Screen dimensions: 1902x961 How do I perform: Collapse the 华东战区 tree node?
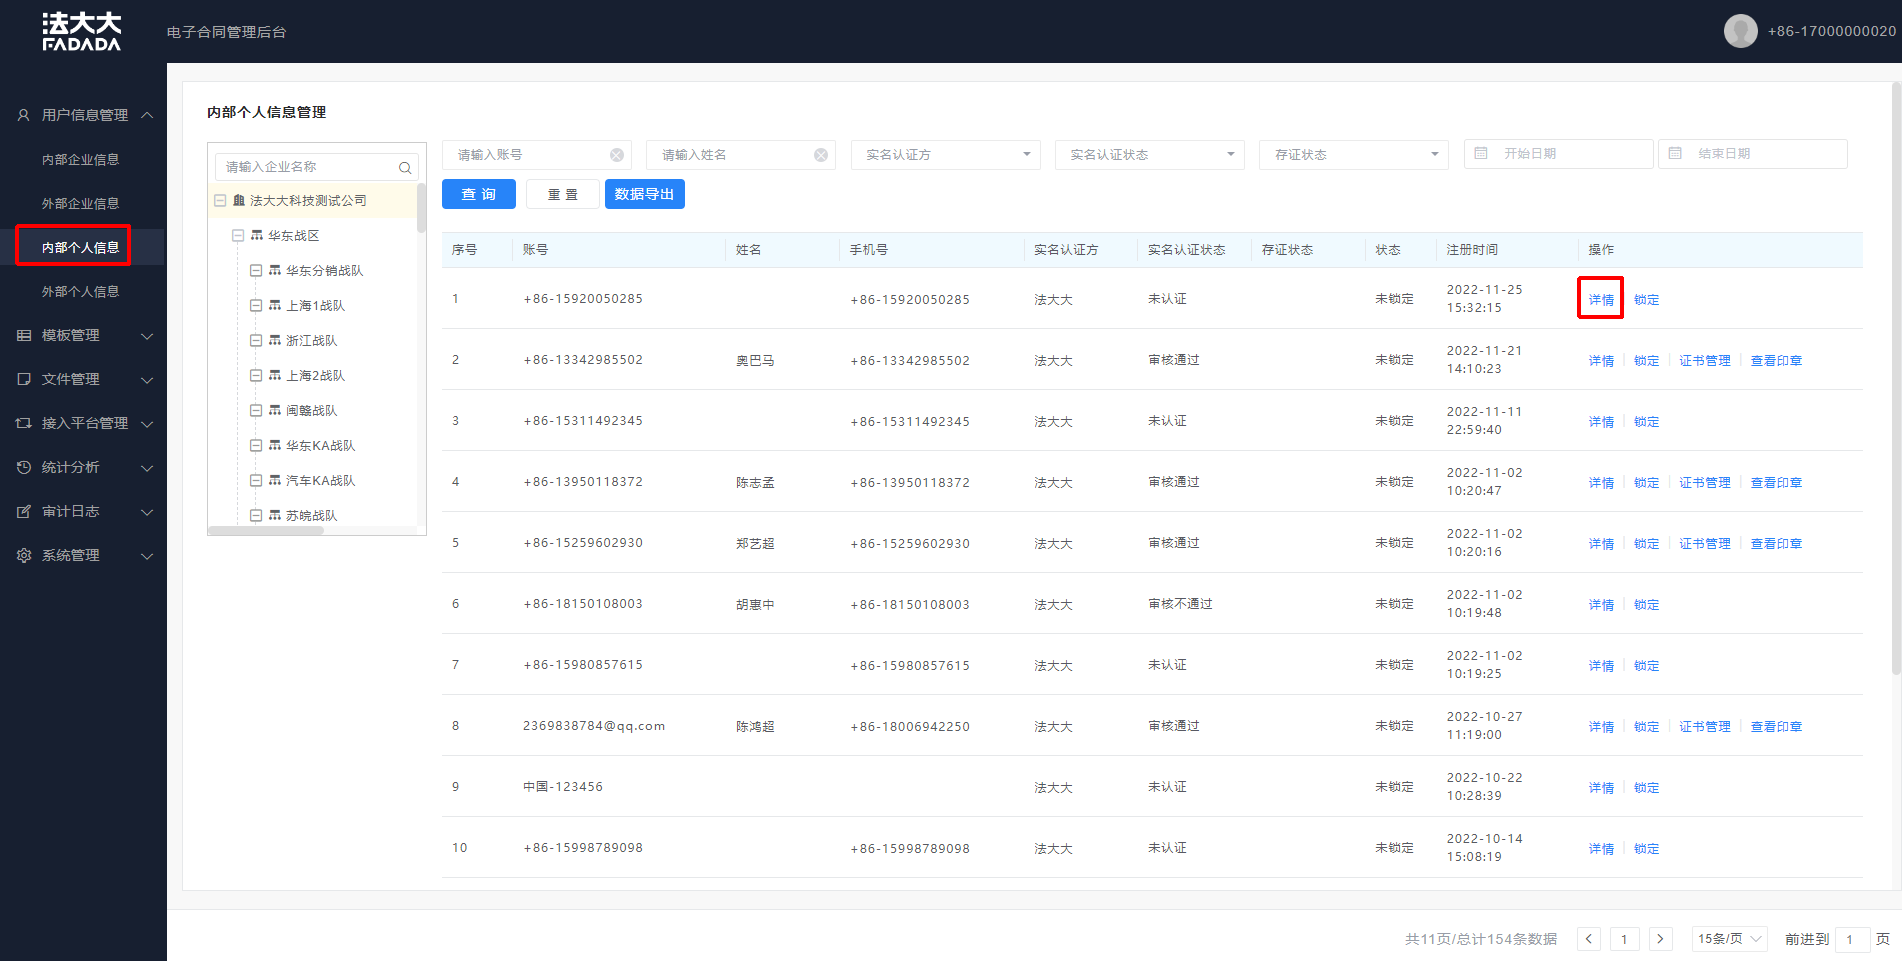pos(238,236)
